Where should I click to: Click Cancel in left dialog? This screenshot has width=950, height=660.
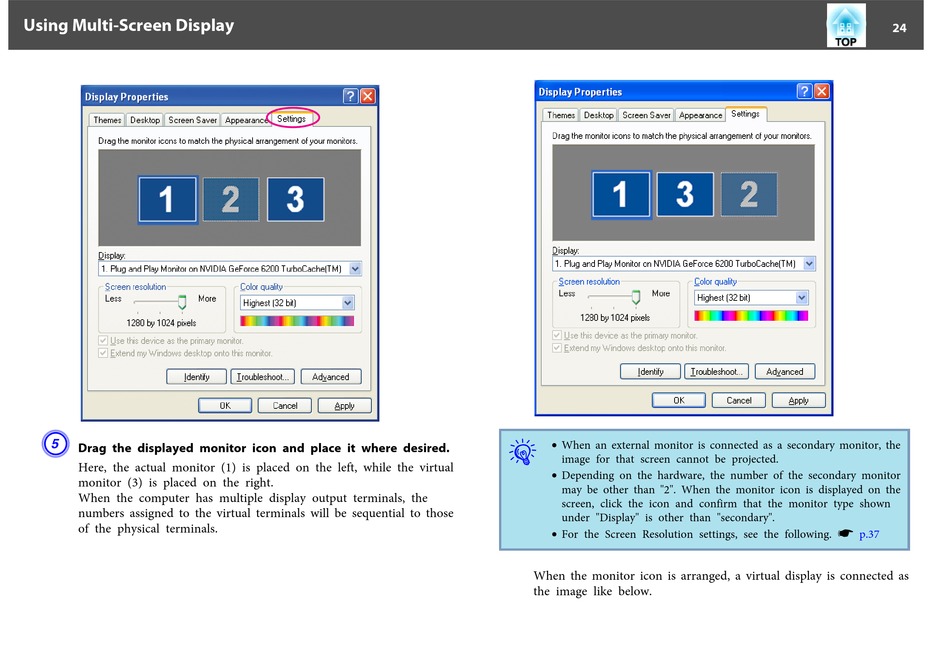point(285,406)
